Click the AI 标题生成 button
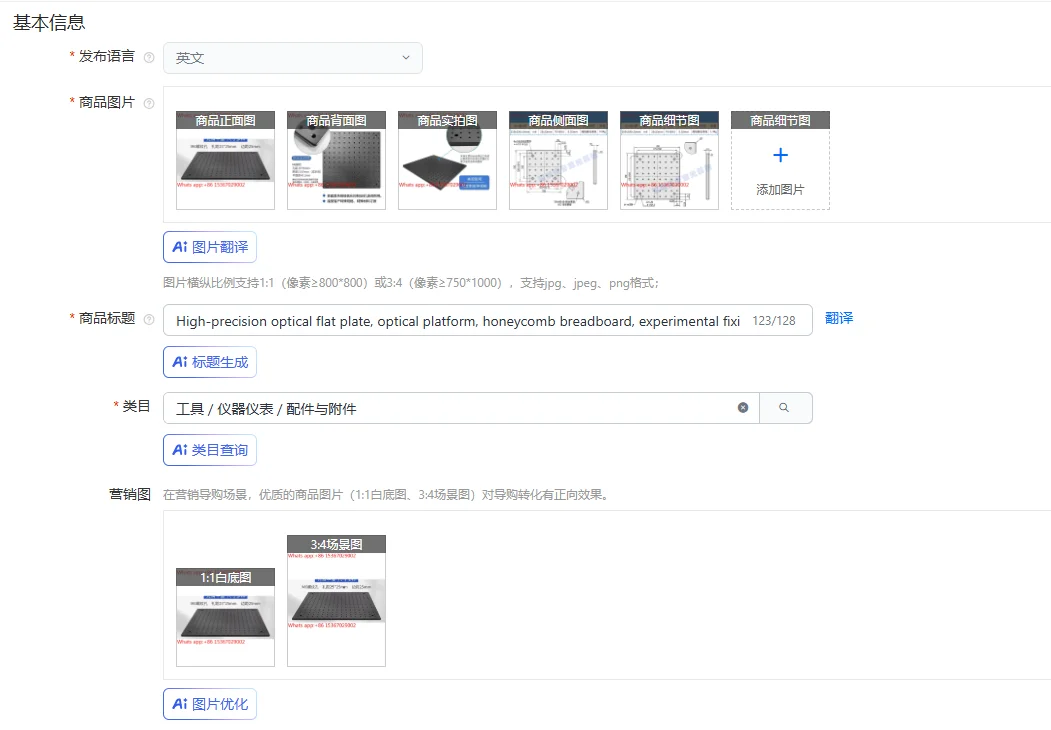The height and width of the screenshot is (730, 1051). pos(210,362)
